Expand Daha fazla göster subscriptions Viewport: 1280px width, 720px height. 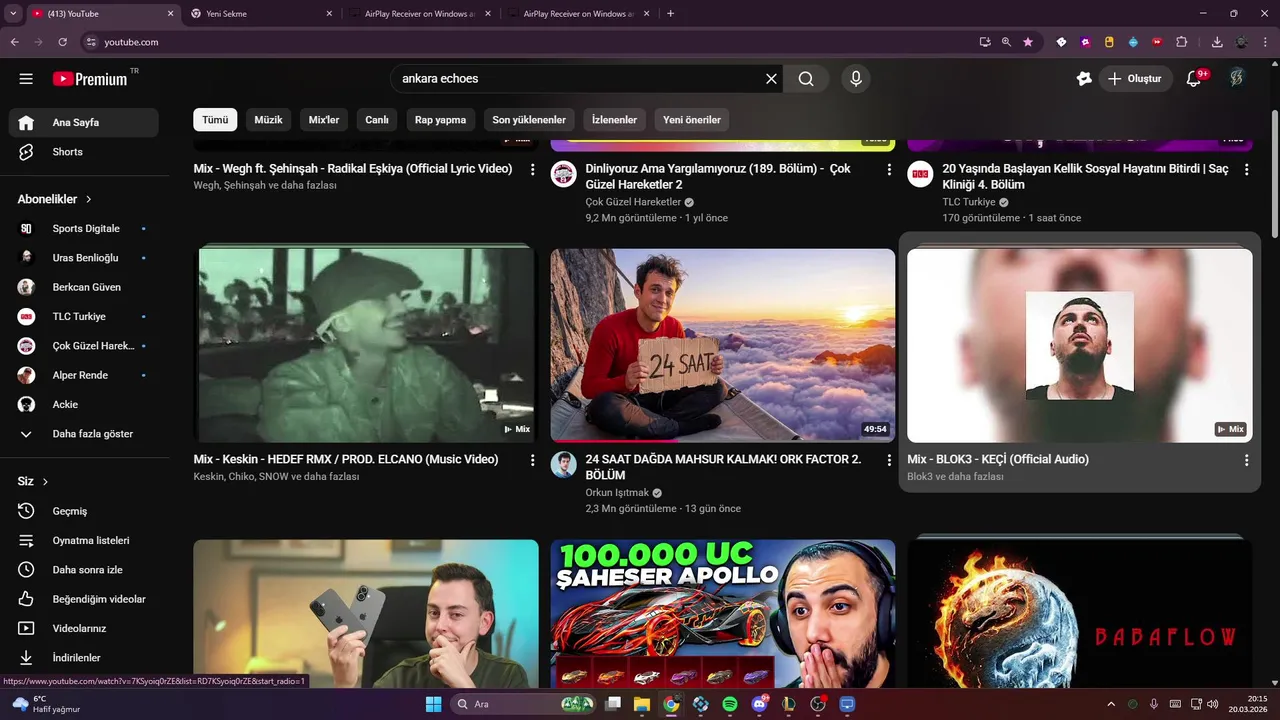(x=84, y=434)
